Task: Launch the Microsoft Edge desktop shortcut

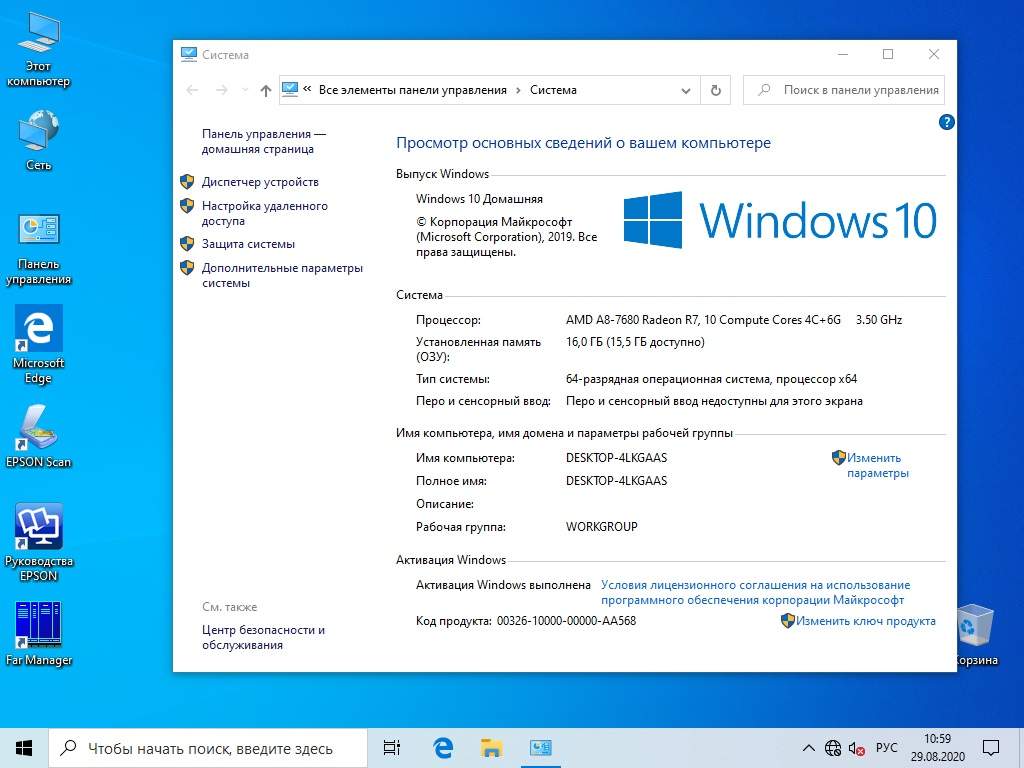Action: pyautogui.click(x=39, y=345)
